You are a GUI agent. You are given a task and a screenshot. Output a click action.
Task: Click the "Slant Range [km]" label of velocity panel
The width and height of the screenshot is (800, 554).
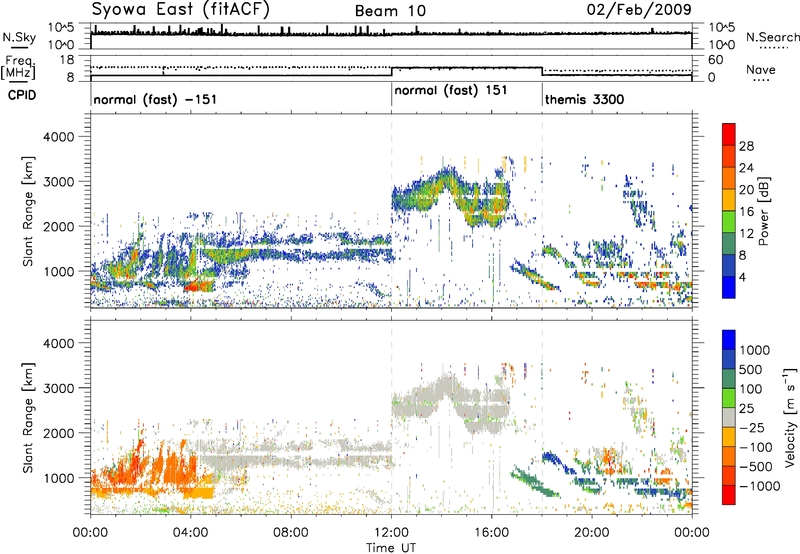click(x=28, y=417)
